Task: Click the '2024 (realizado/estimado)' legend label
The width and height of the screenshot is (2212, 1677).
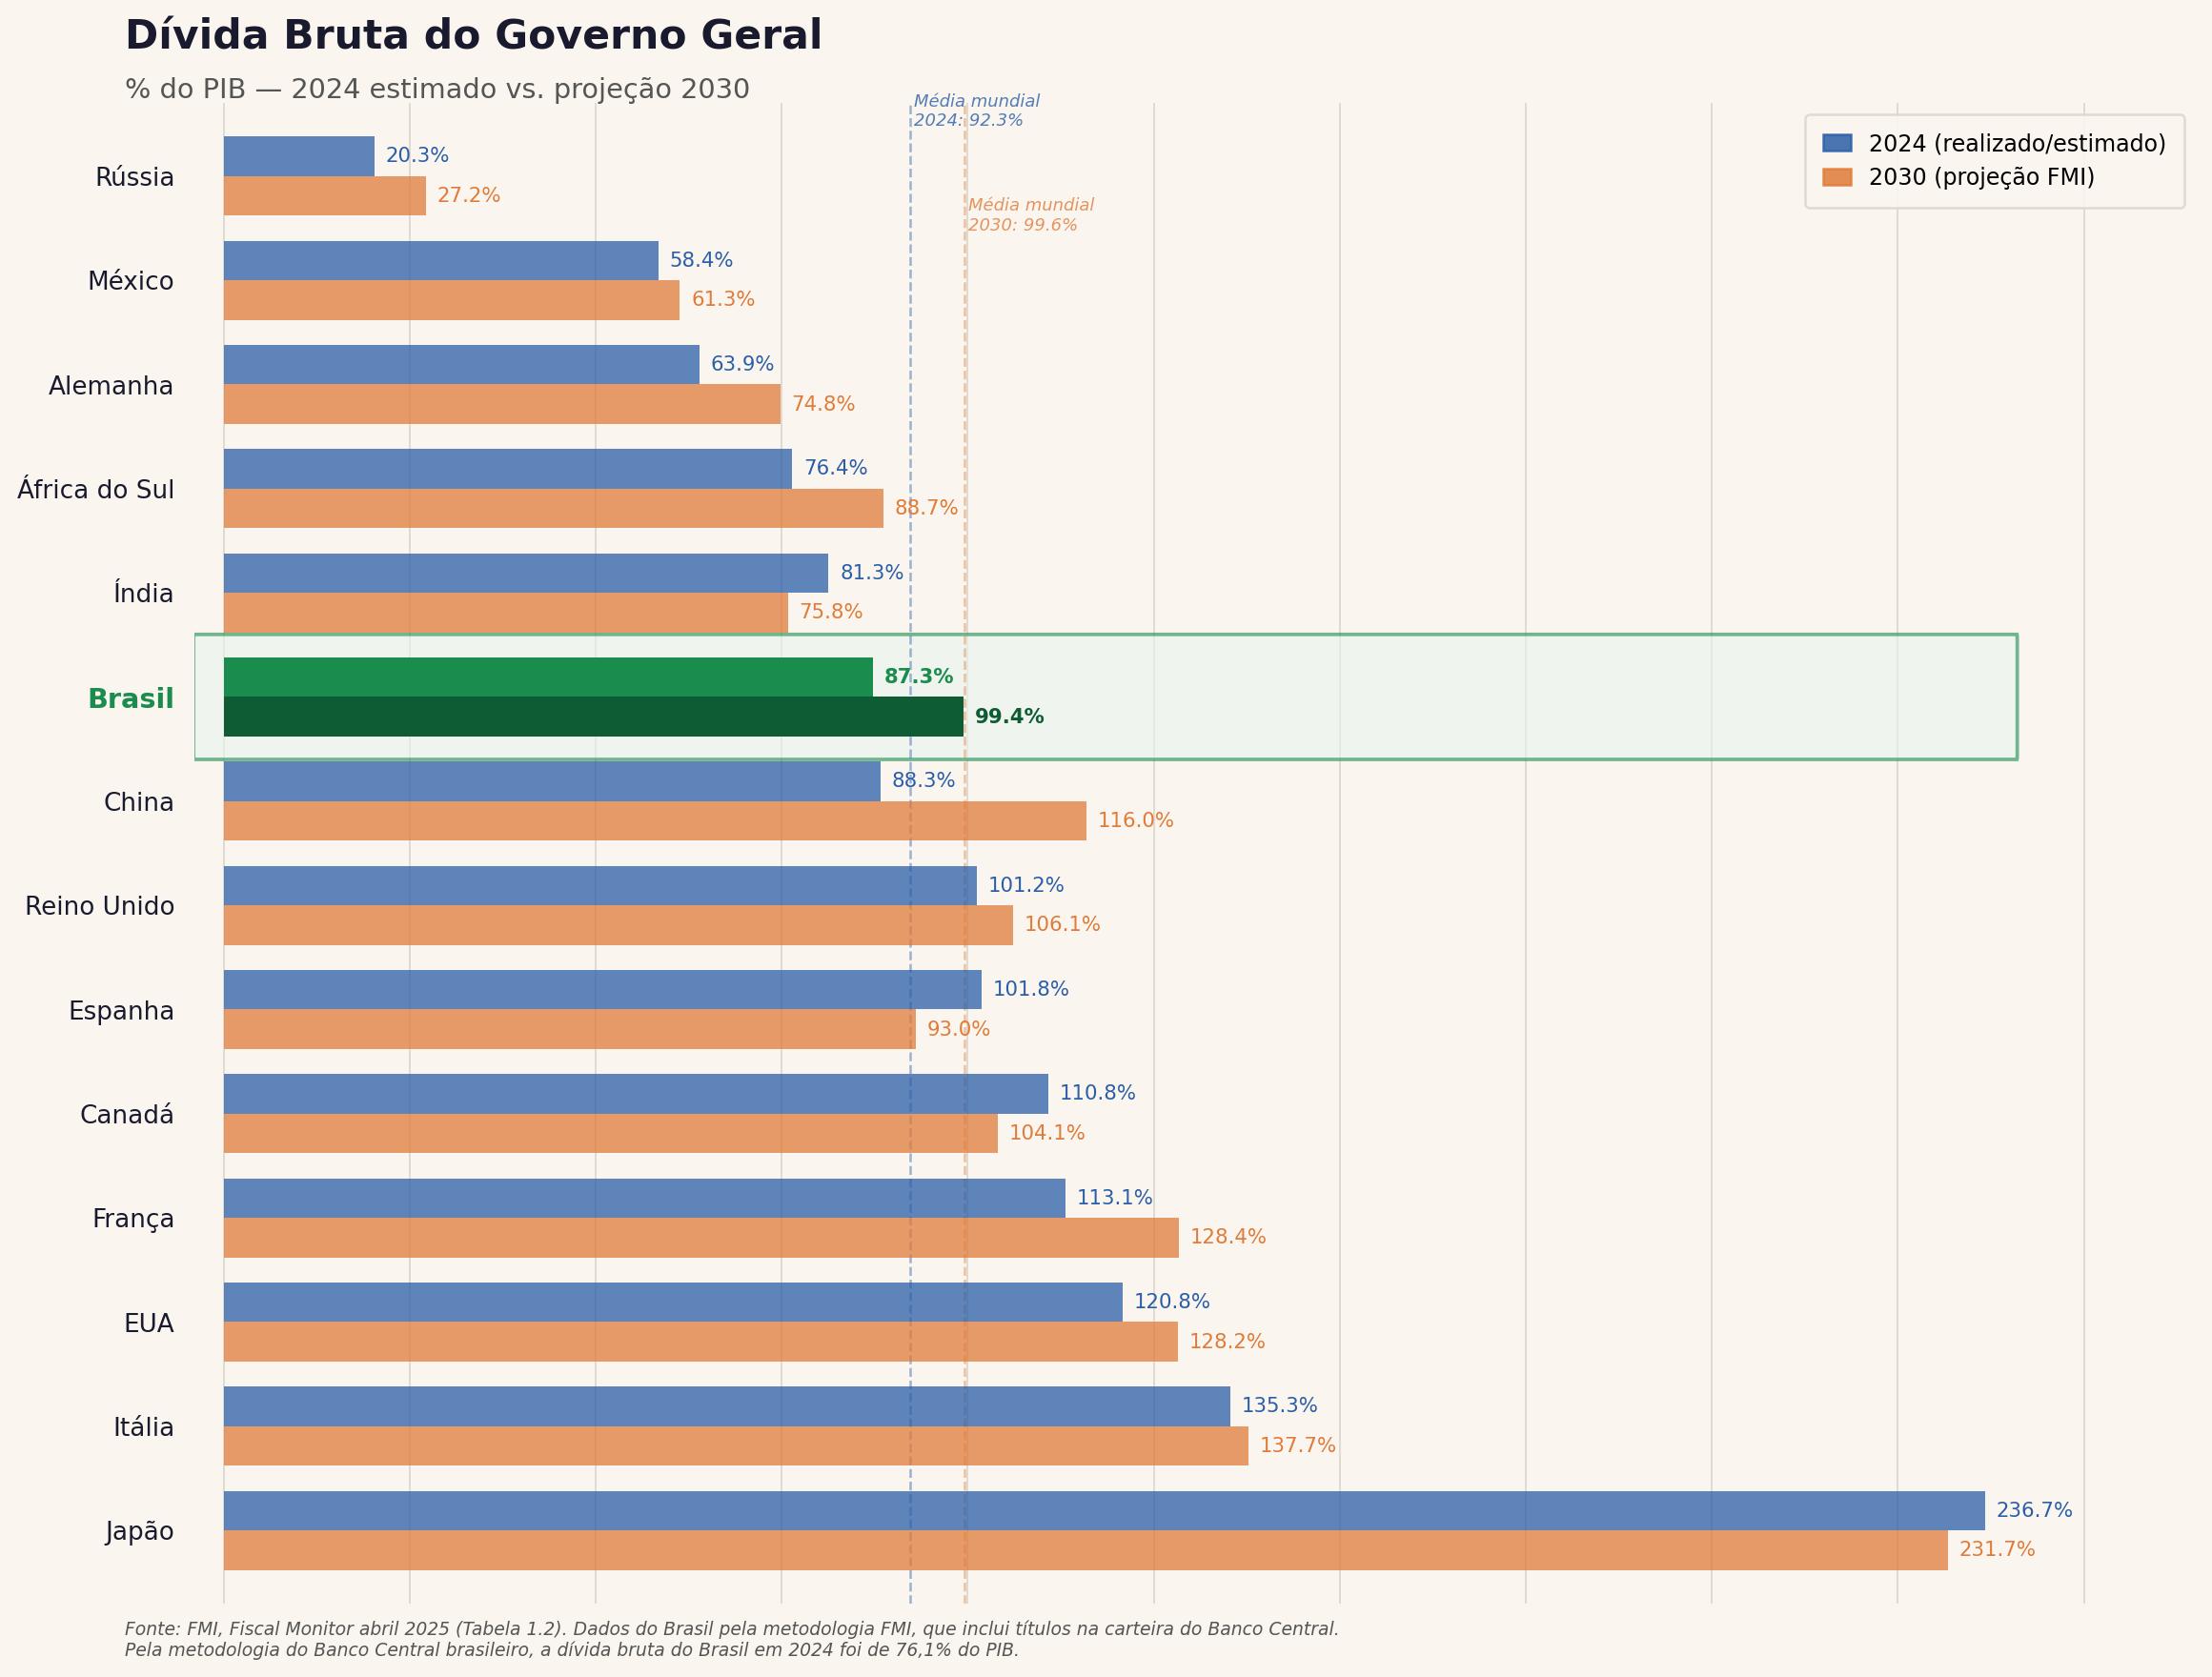Action: (2016, 144)
